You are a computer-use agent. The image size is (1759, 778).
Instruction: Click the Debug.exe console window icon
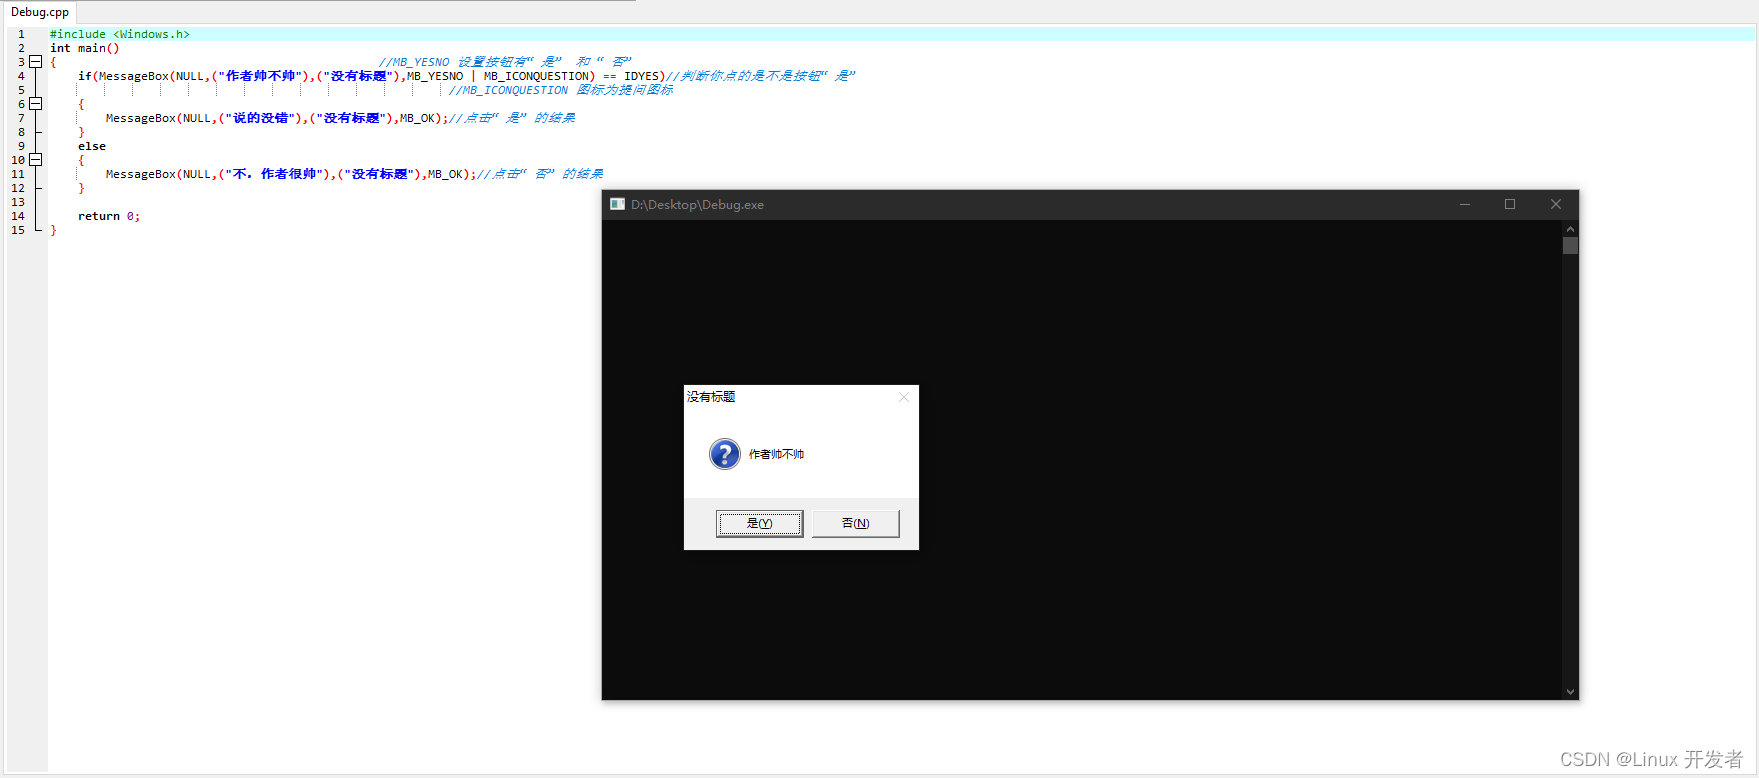coord(617,204)
